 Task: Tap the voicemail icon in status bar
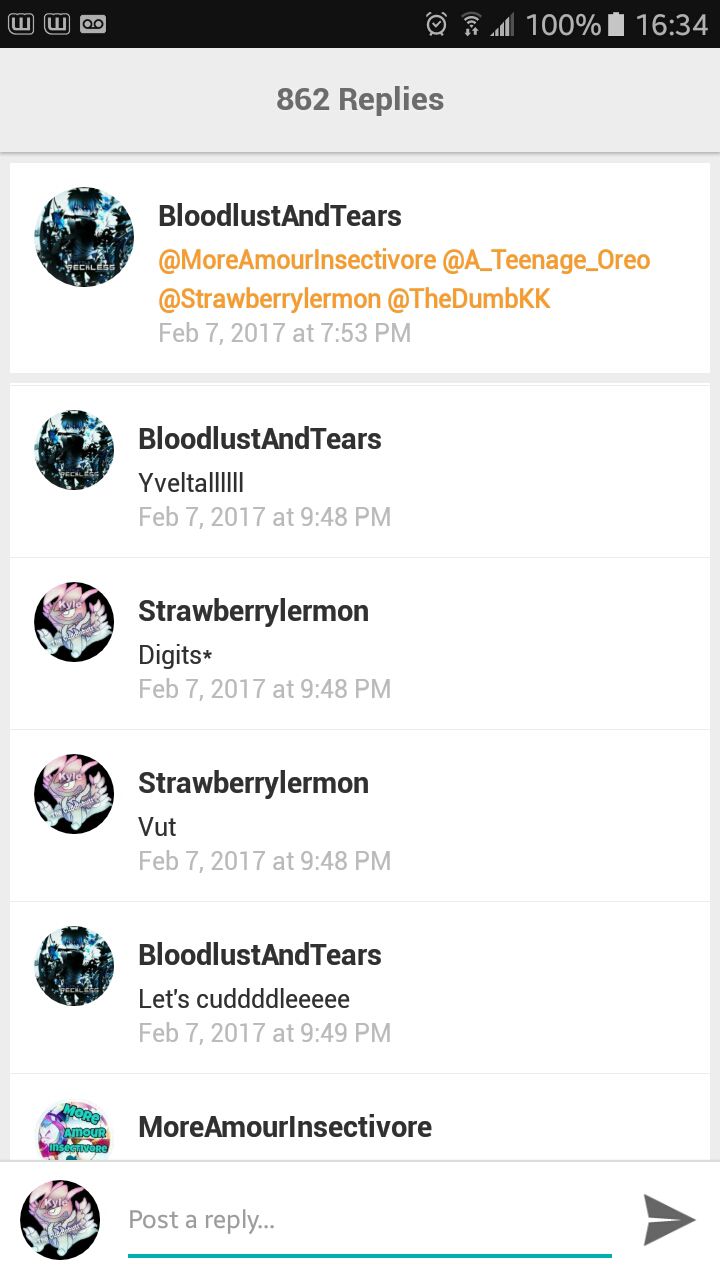pos(93,23)
